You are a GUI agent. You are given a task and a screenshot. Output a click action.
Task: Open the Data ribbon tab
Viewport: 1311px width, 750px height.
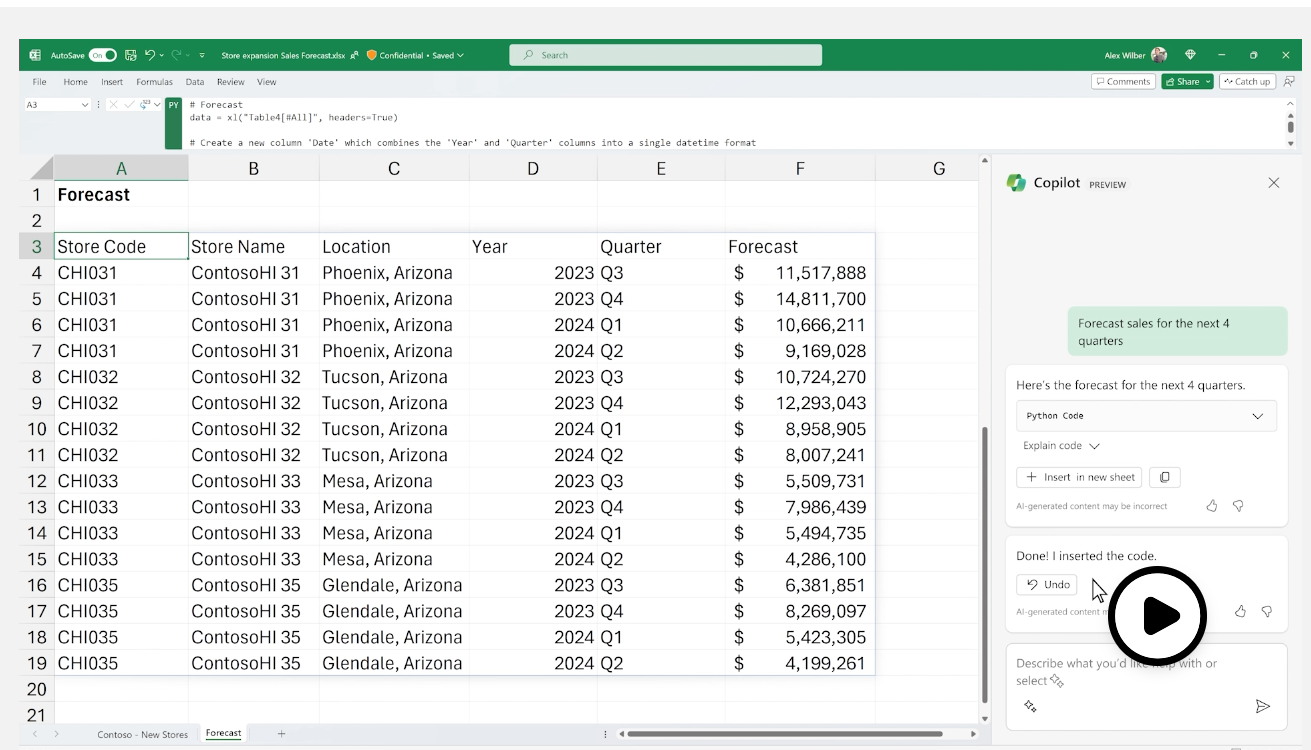(195, 82)
